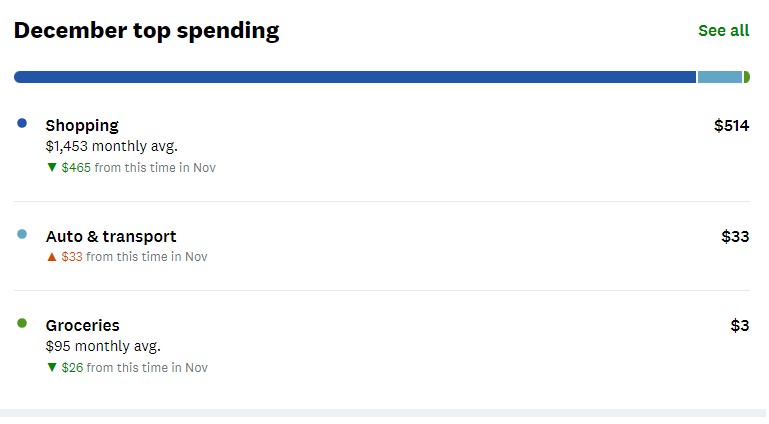Screen dimensions: 769x424
Task: Open the See all spending link
Action: coord(723,31)
